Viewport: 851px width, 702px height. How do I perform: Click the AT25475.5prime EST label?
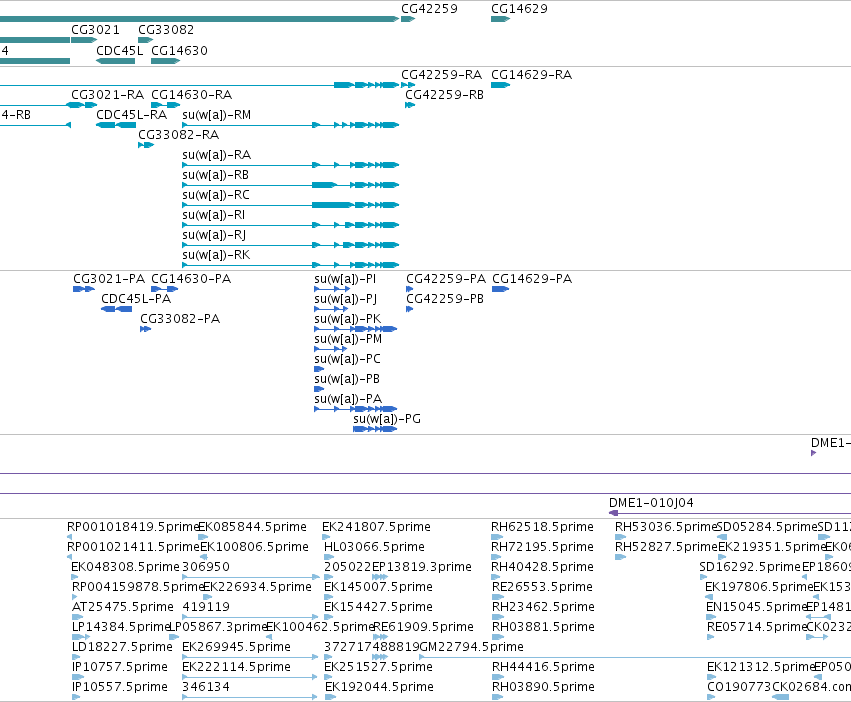[123, 607]
